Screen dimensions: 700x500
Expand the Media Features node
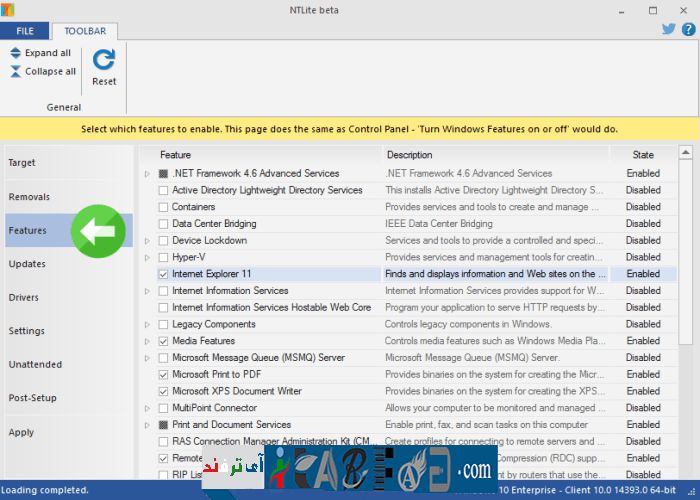coord(147,341)
